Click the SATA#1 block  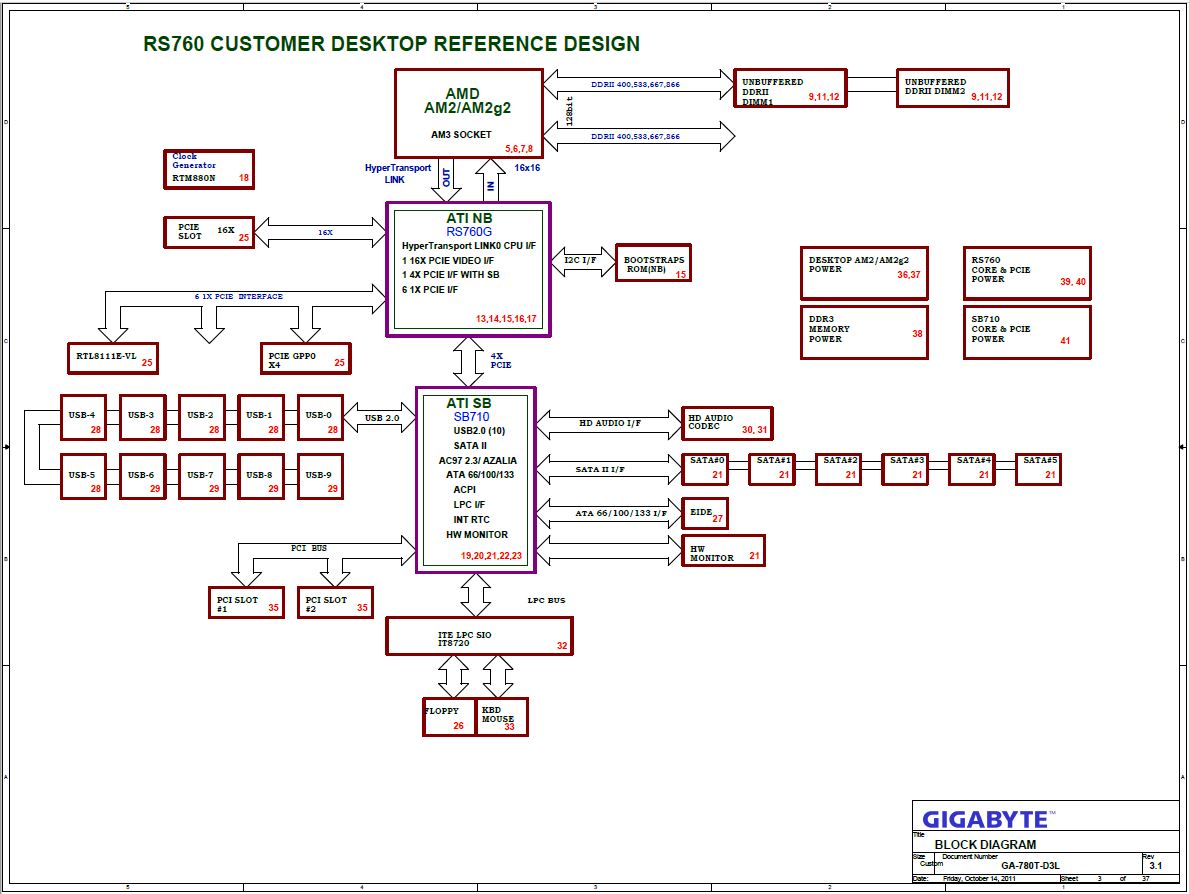772,469
